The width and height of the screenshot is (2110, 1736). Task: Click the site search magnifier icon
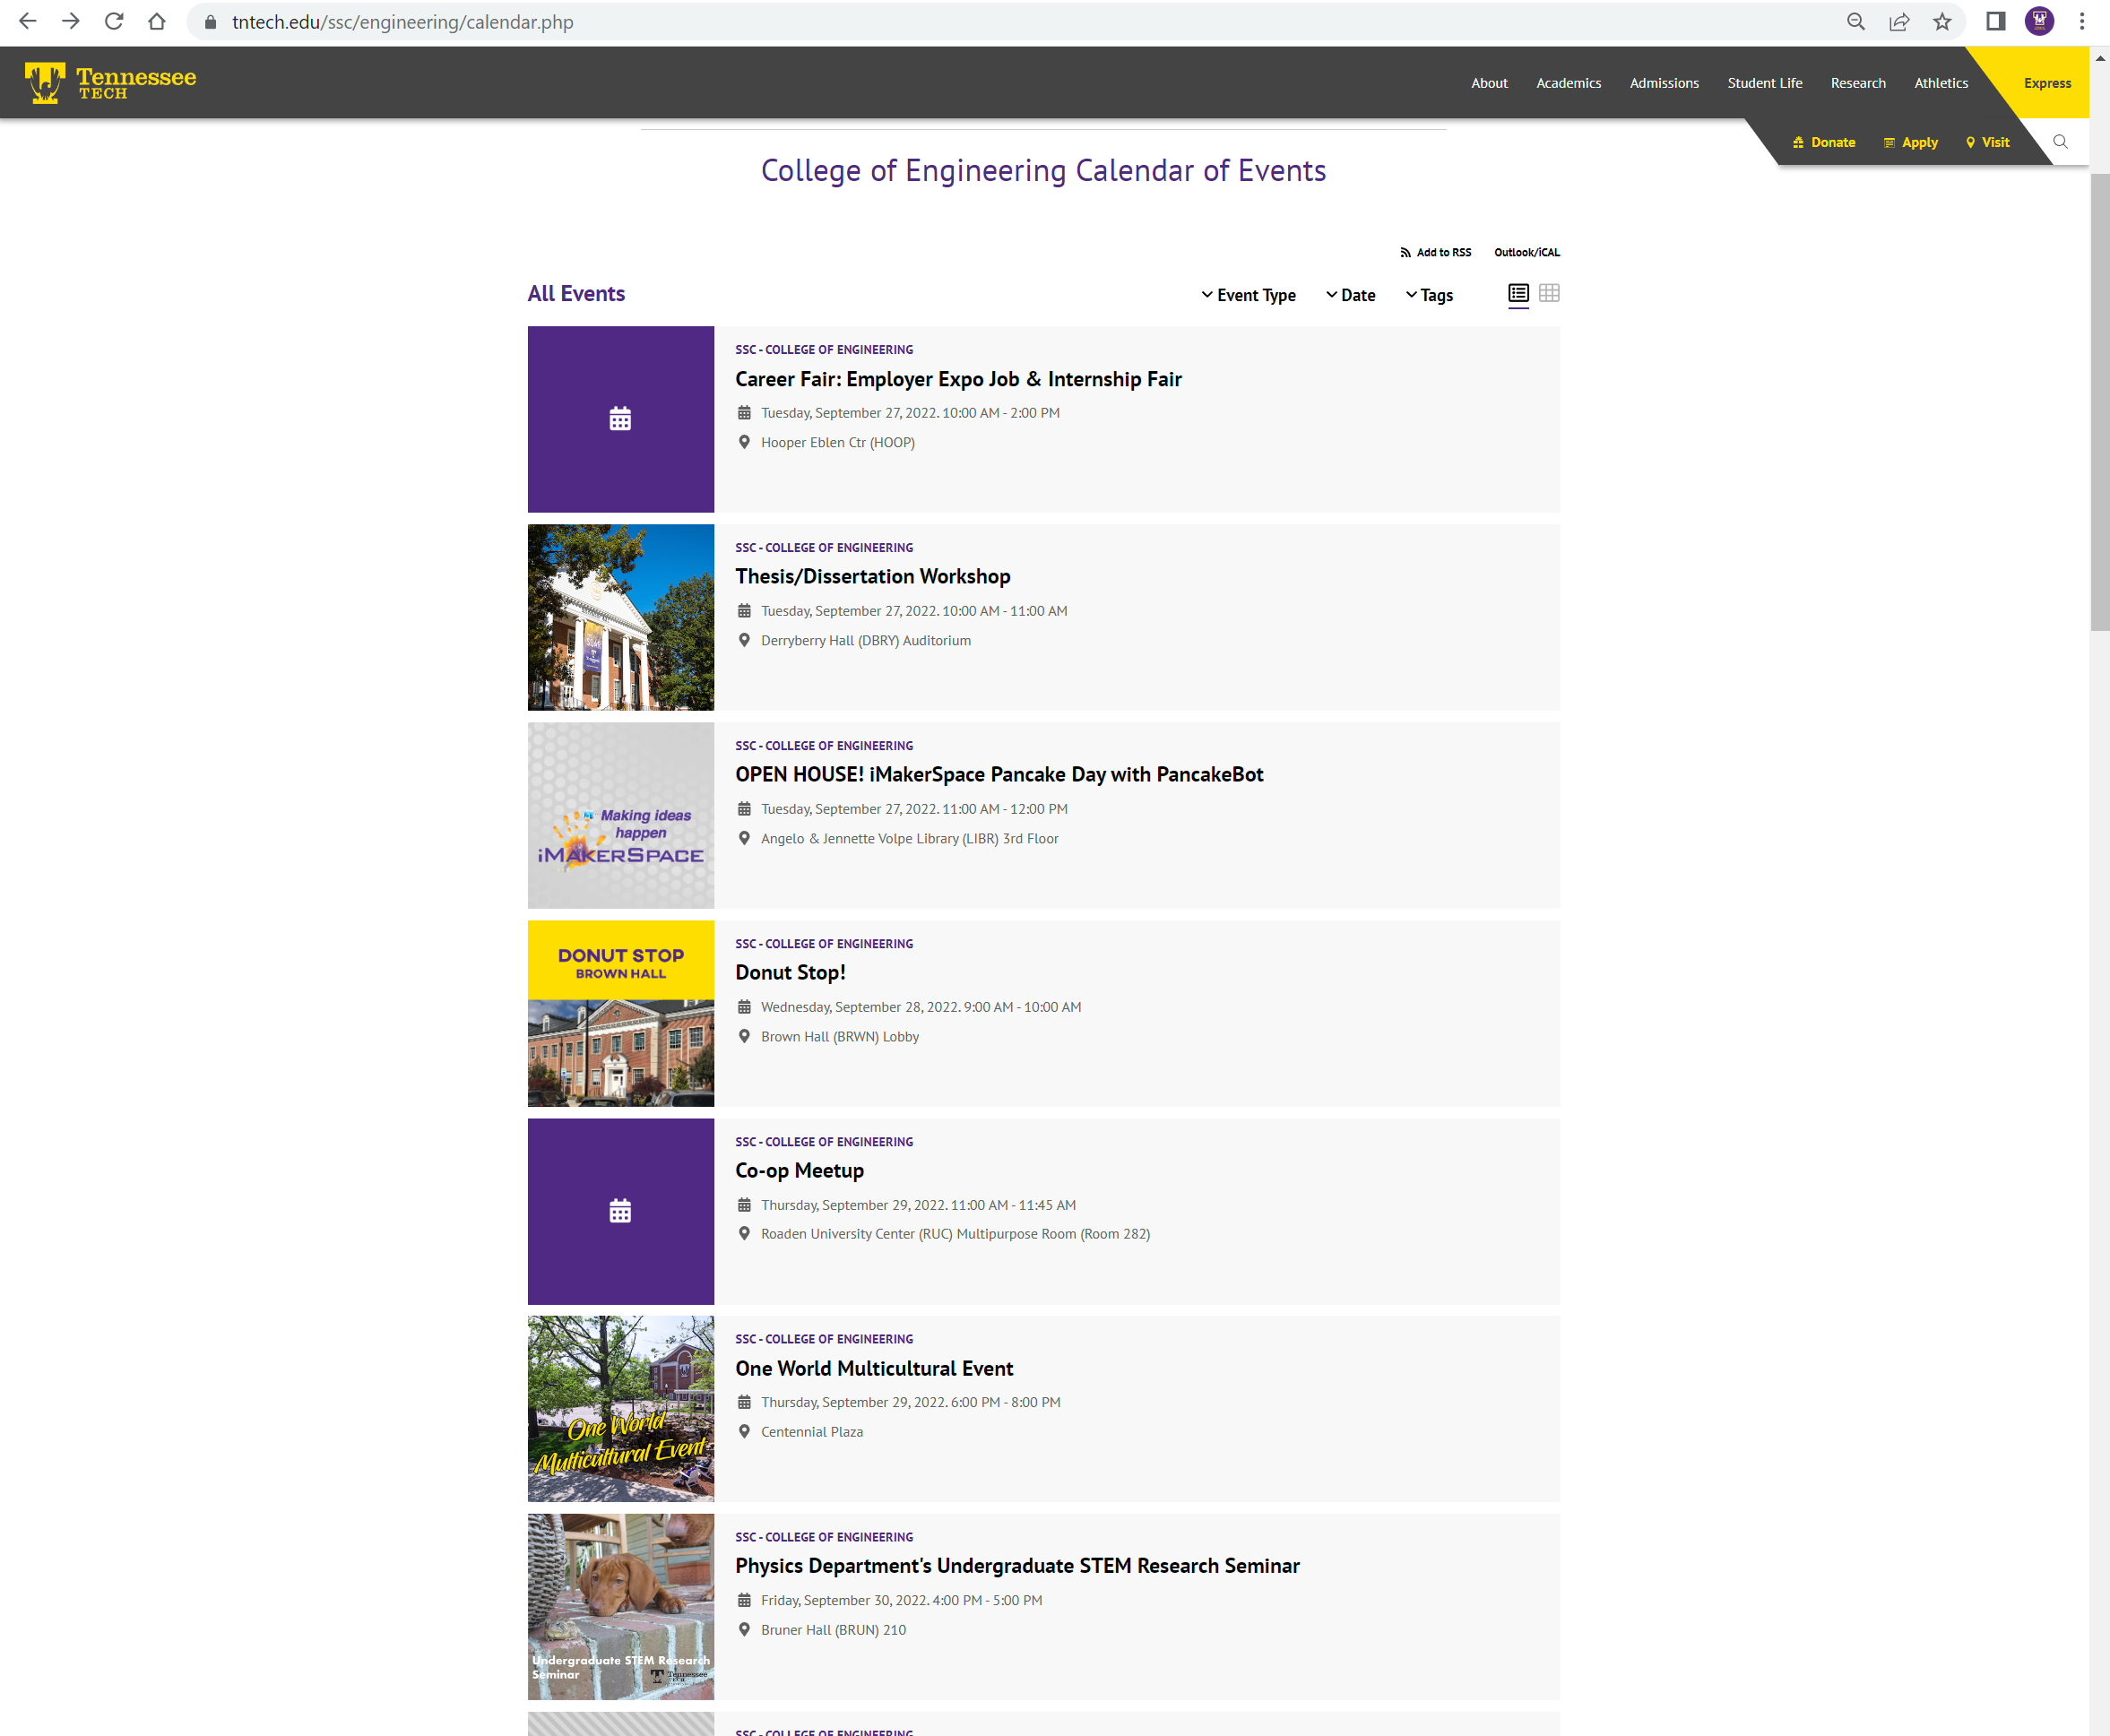(x=2060, y=142)
